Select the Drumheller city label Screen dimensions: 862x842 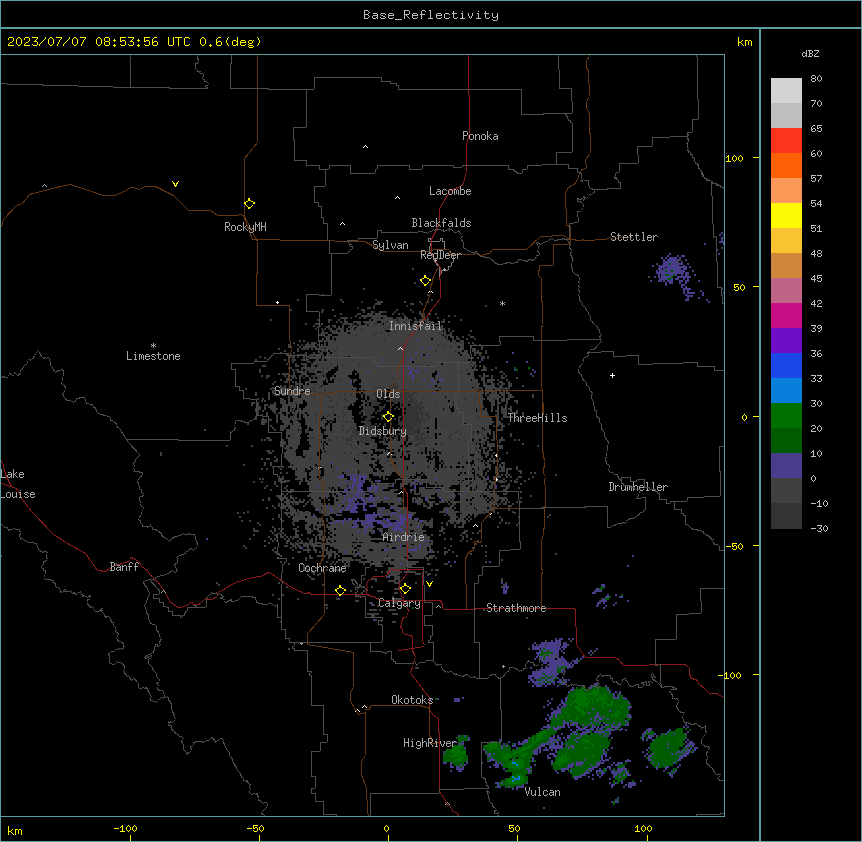tap(638, 487)
